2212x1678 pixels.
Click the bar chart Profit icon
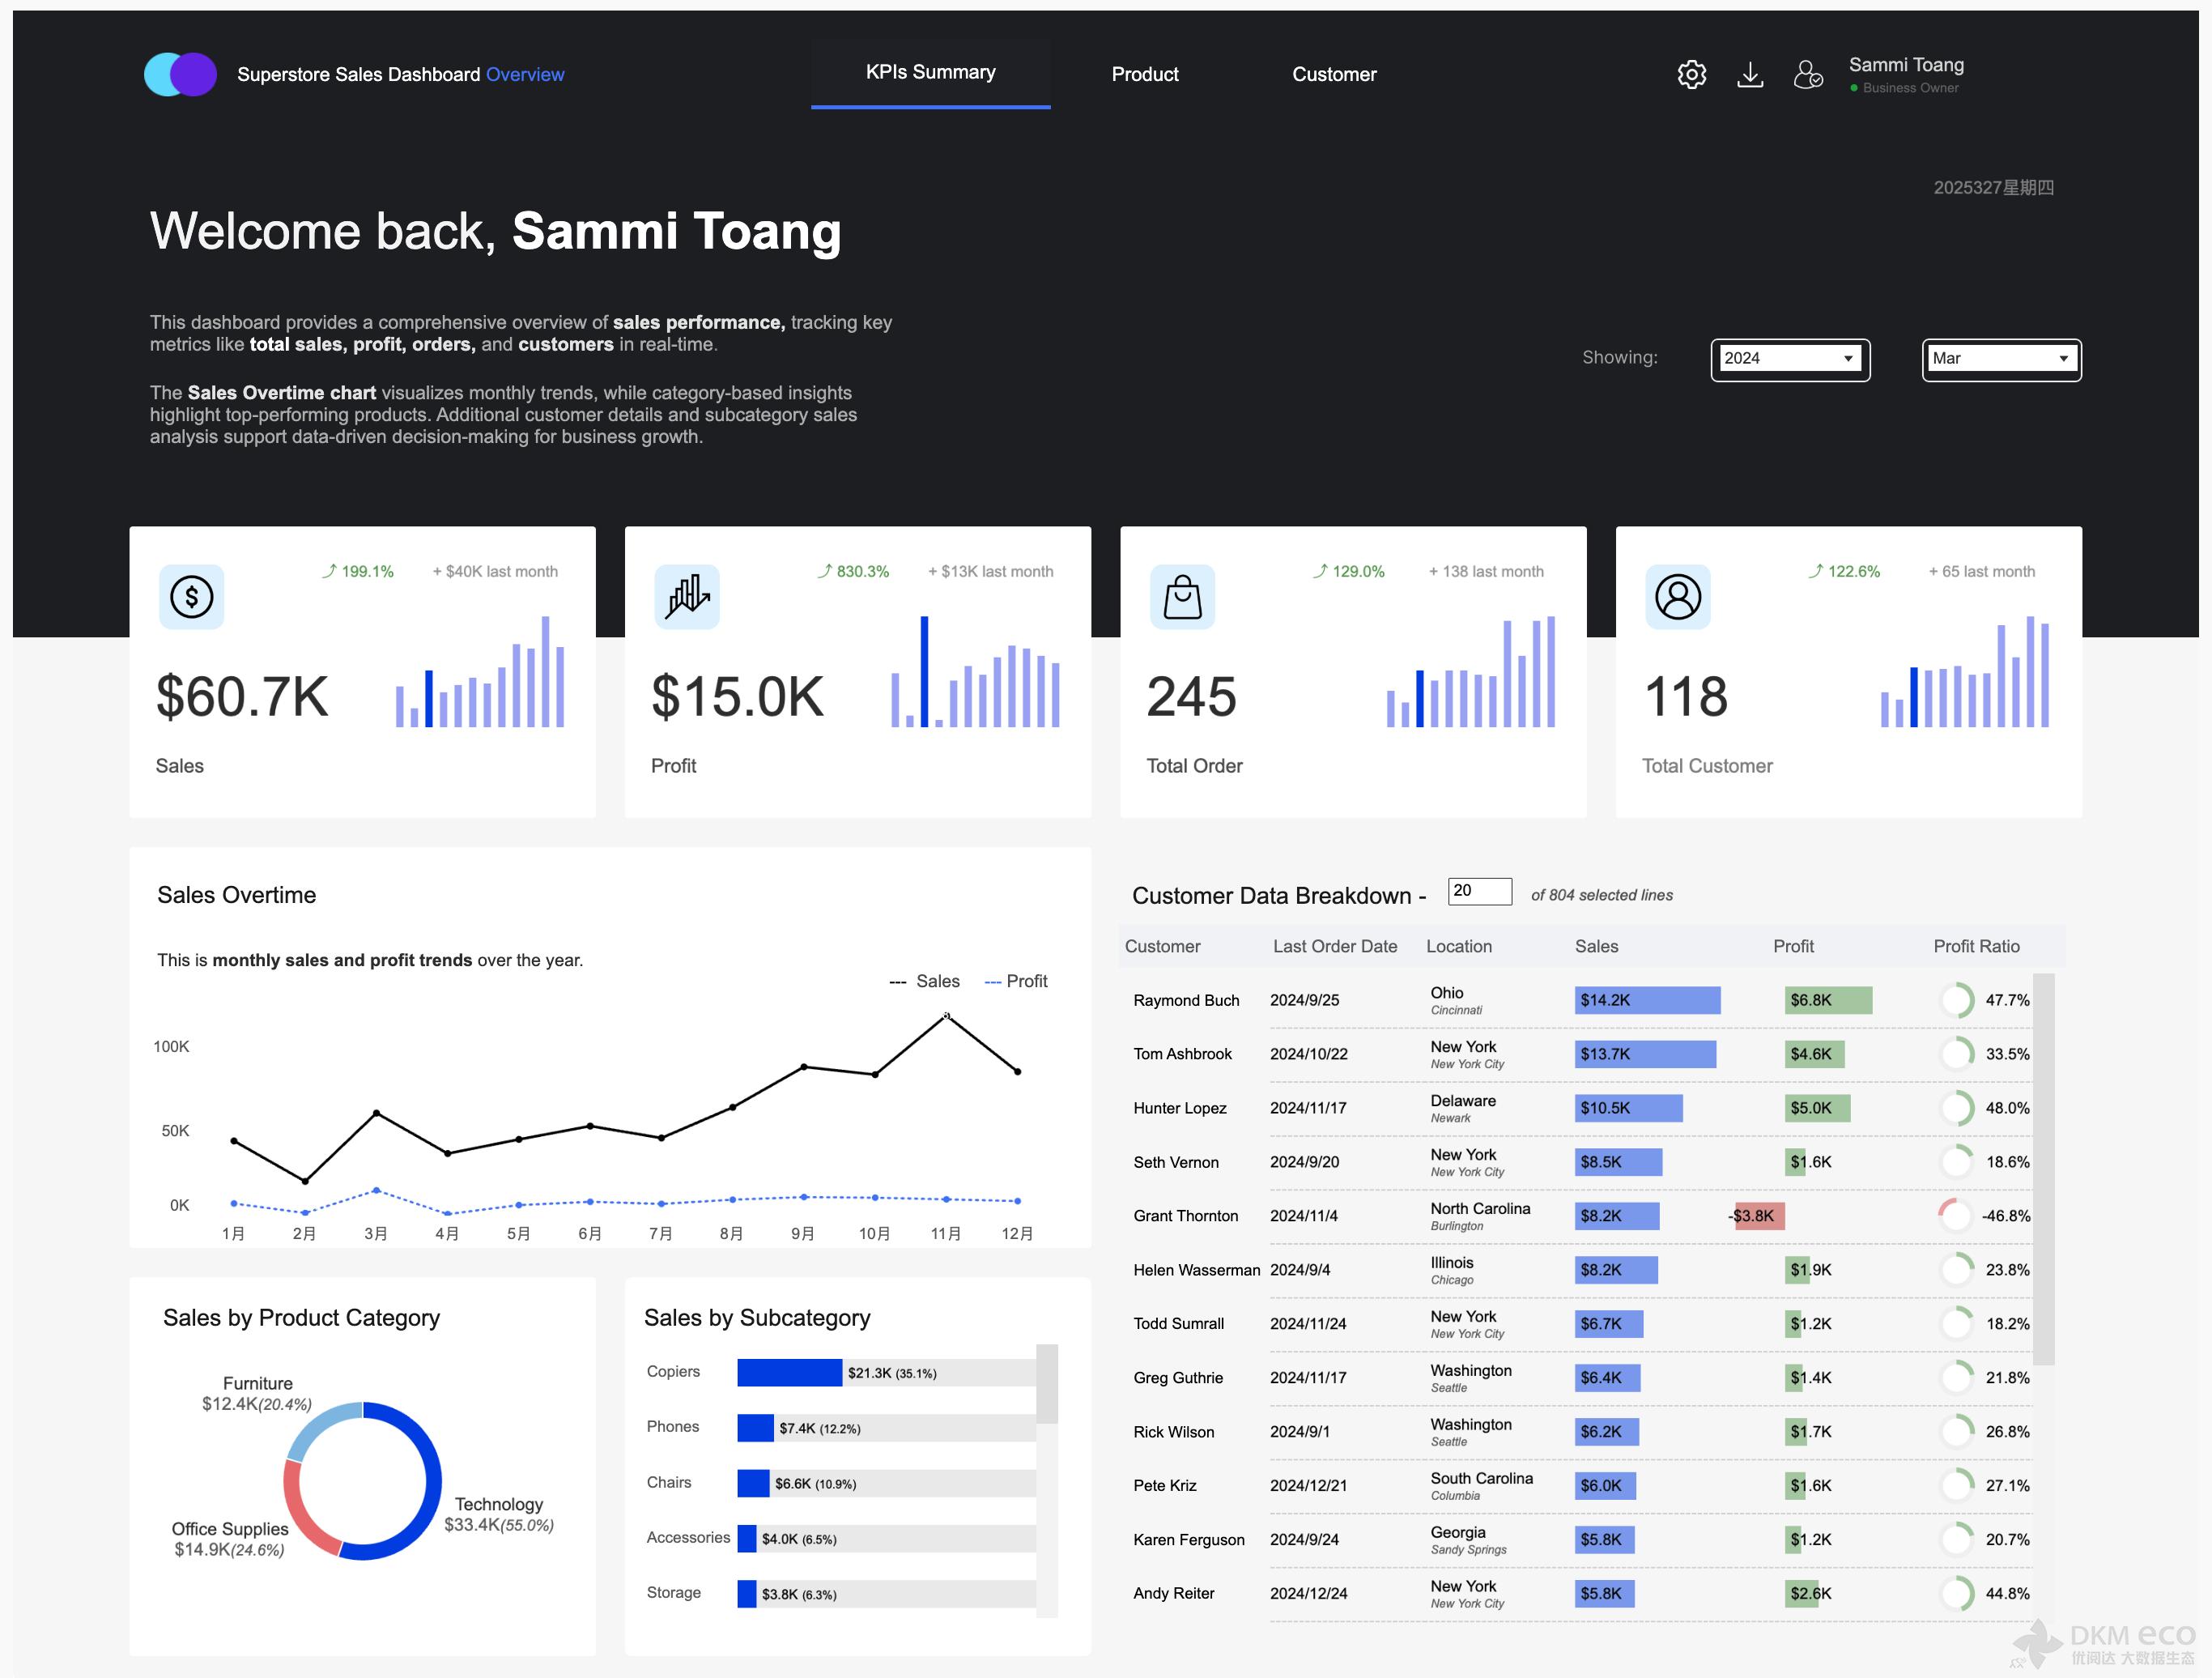687,597
